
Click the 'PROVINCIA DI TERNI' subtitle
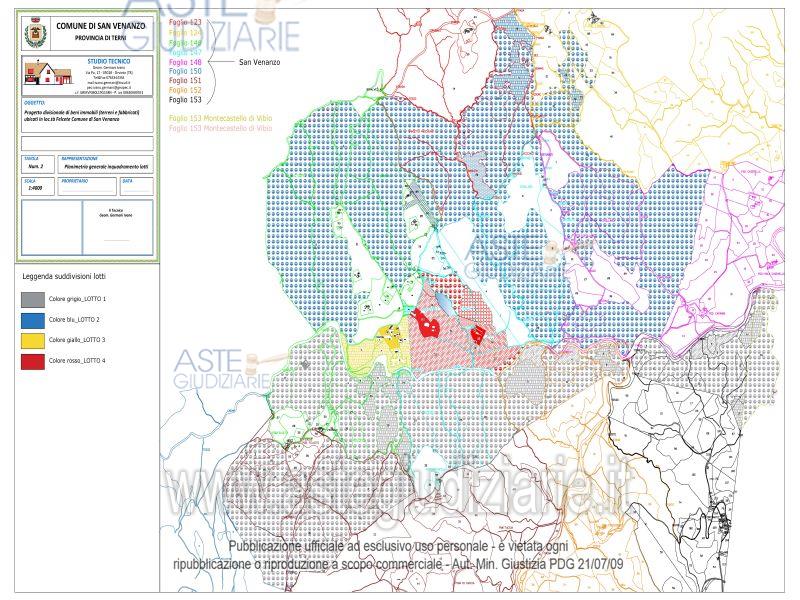(101, 38)
